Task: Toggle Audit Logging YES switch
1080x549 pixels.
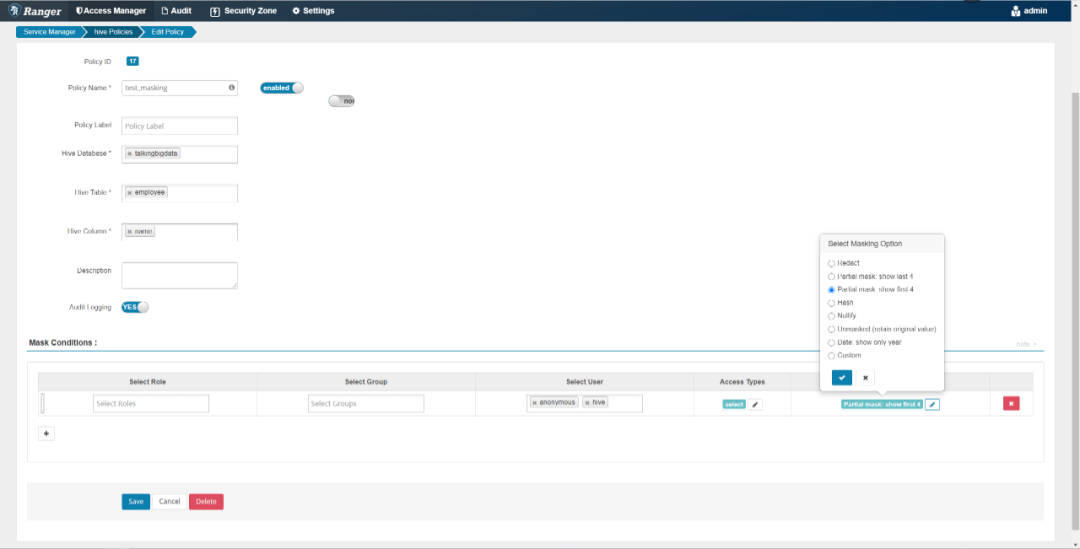Action: coord(135,307)
